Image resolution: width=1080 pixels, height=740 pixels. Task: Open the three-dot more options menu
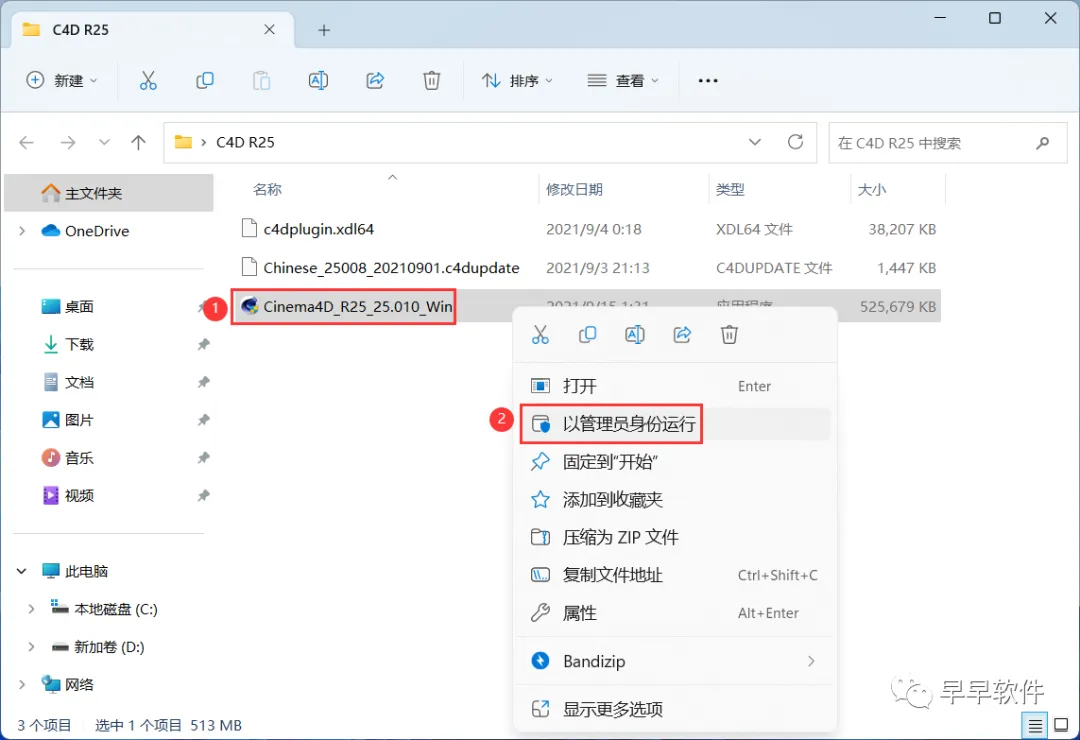[x=707, y=81]
